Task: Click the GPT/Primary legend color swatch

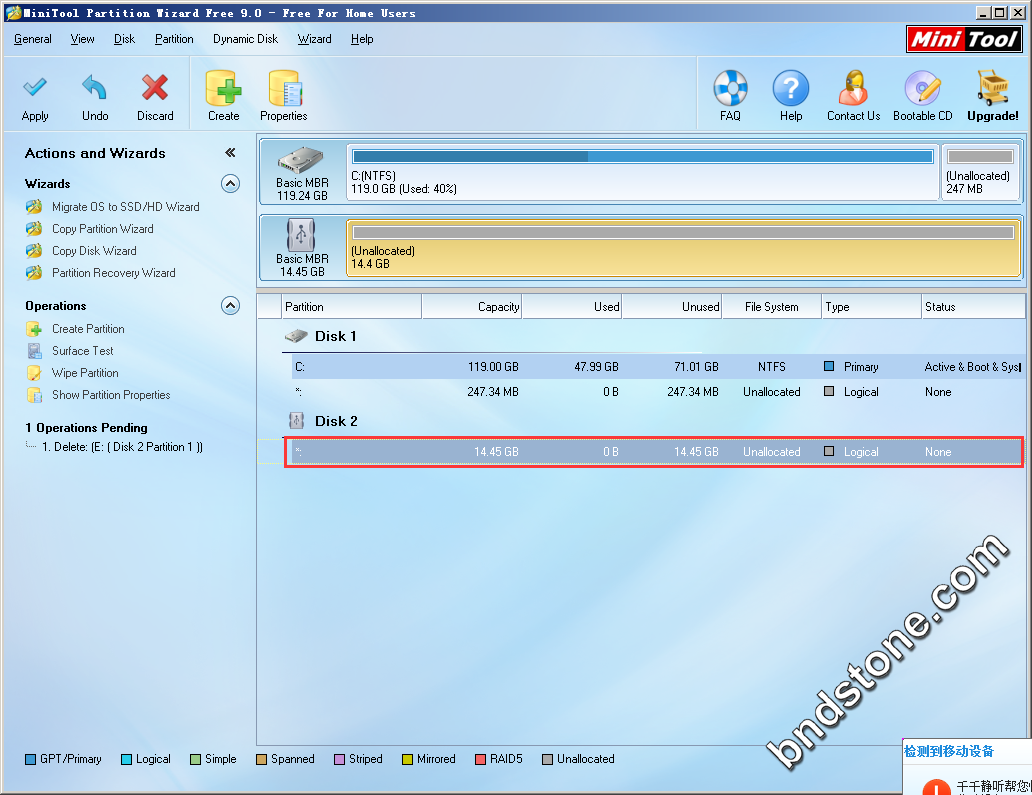Action: click(x=30, y=759)
